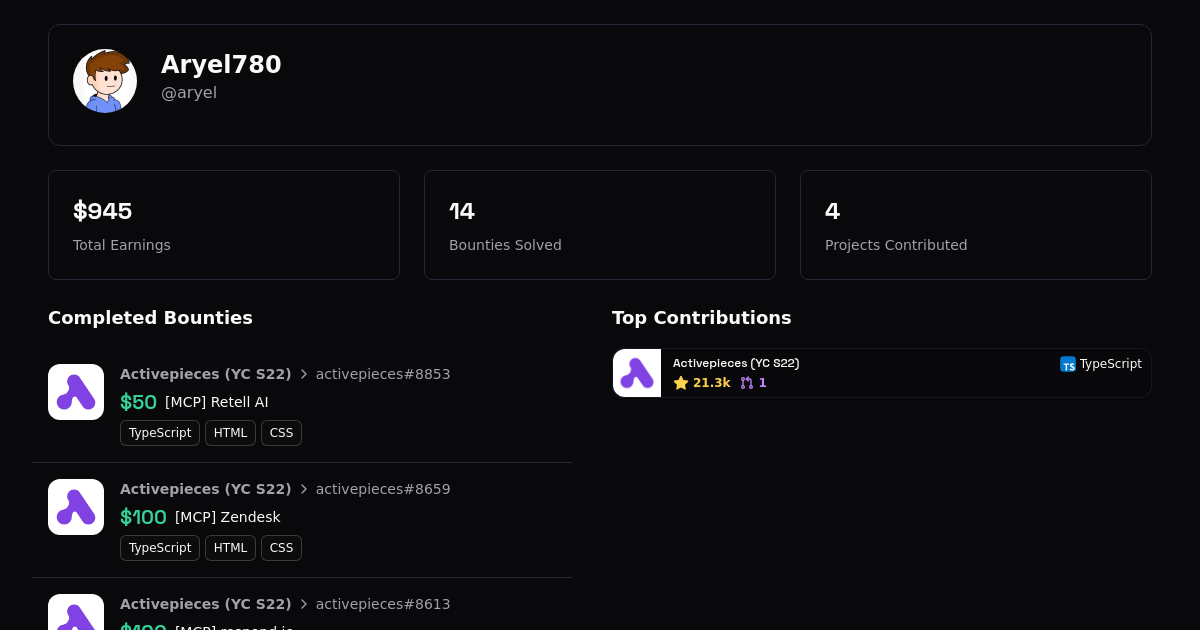The image size is (1200, 630).
Task: Select the CSS tag under Retell AI
Action: pyautogui.click(x=281, y=433)
